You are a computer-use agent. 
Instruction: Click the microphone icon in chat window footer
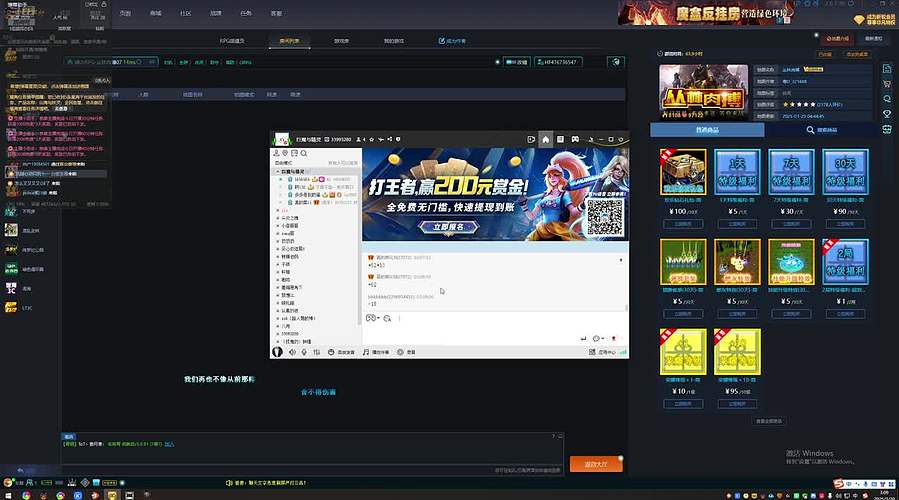(x=304, y=352)
